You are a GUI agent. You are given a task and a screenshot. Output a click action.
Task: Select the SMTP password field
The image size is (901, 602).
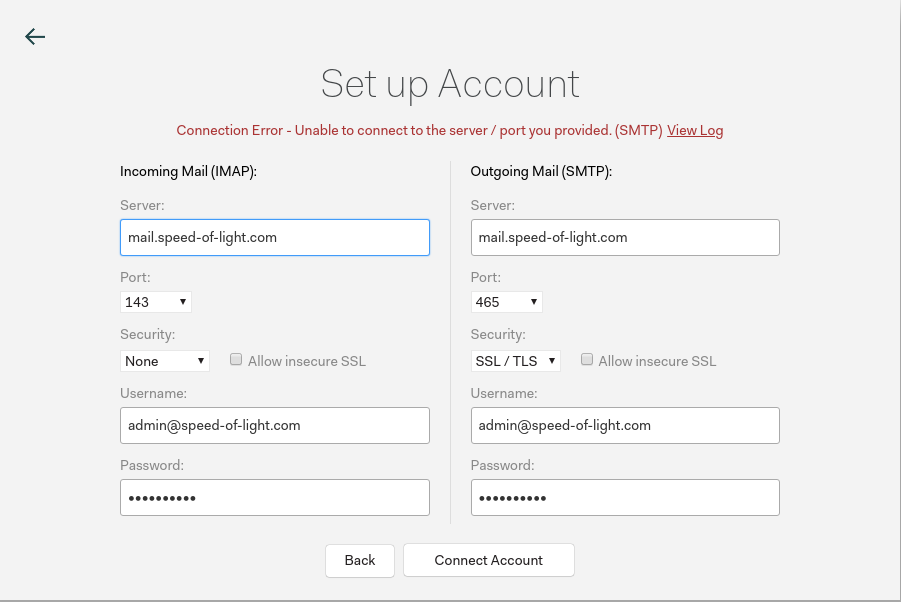(624, 498)
